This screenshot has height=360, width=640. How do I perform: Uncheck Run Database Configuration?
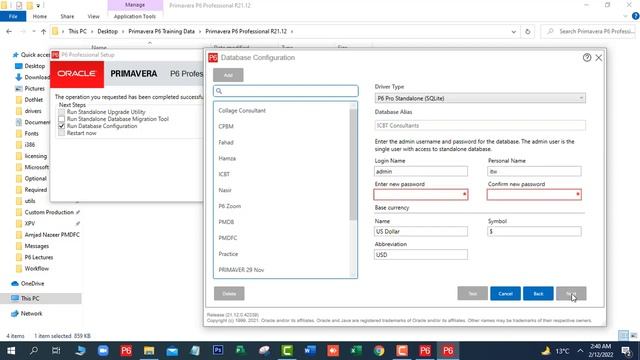coord(62,126)
